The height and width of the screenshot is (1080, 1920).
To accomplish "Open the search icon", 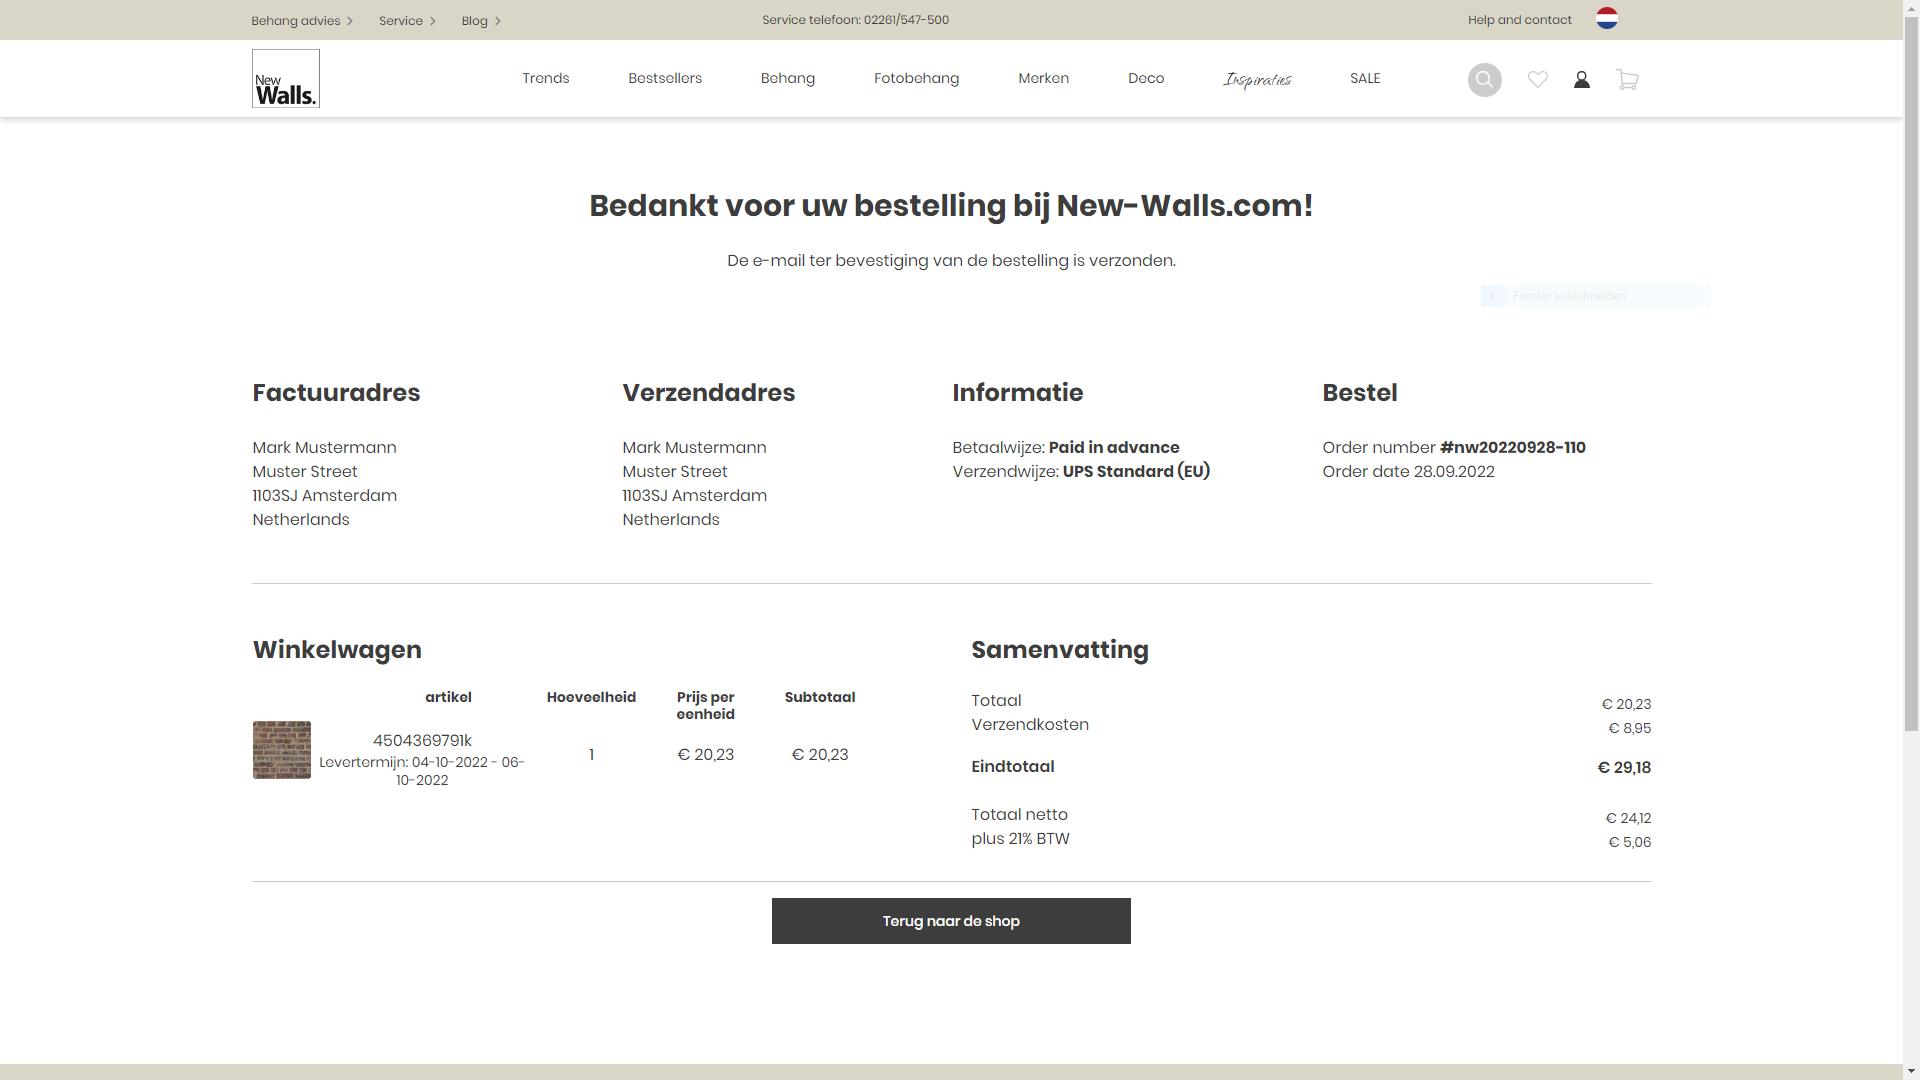I will 1484,80.
